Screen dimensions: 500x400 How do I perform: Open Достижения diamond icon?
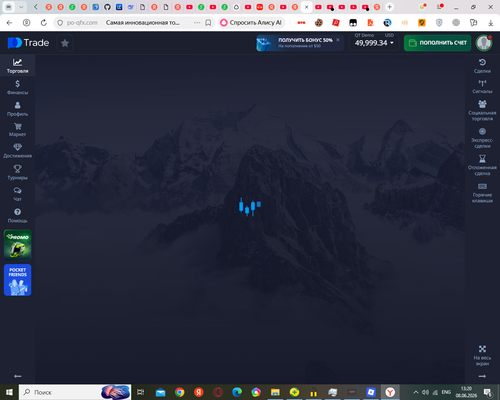(17, 151)
